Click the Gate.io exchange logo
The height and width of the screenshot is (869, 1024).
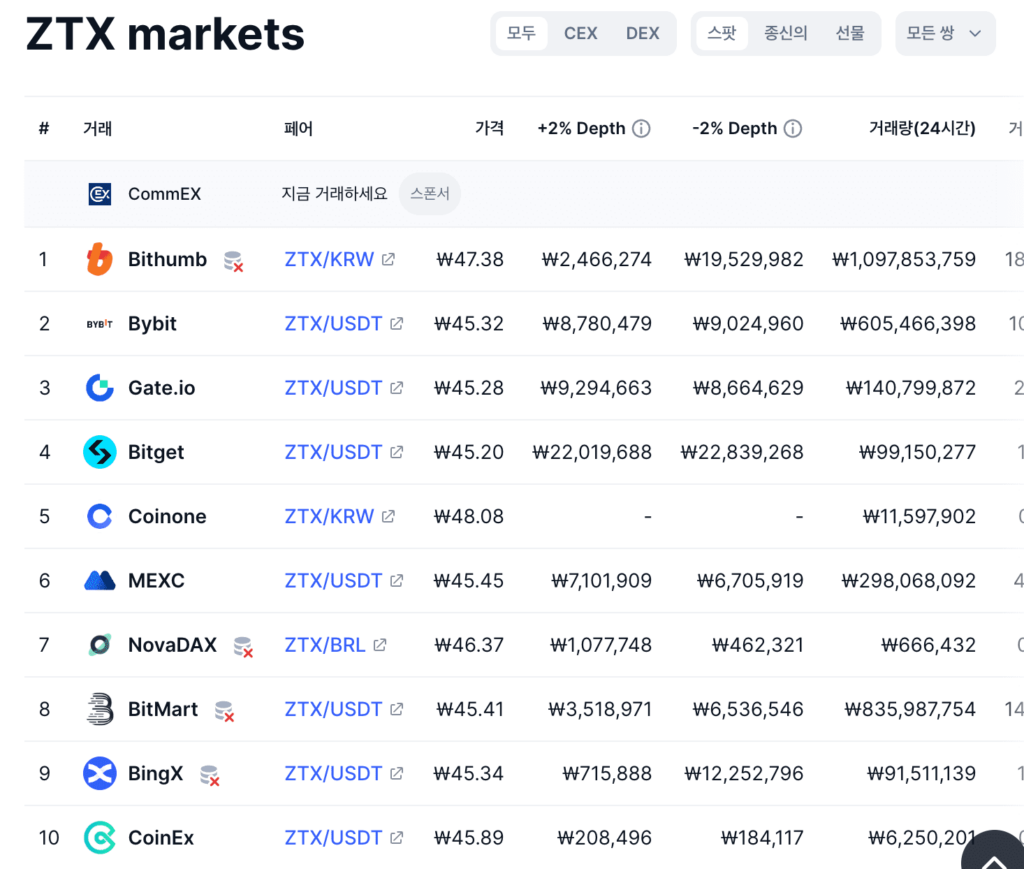pyautogui.click(x=99, y=388)
